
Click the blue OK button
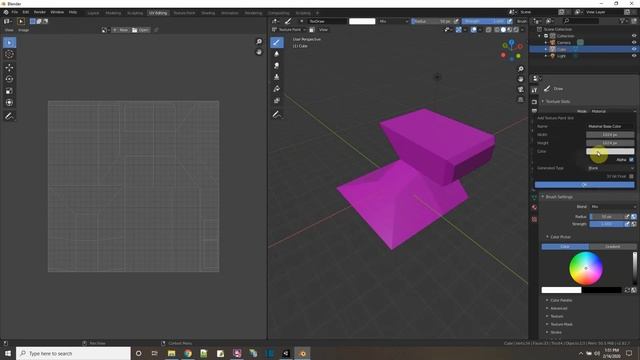[584, 185]
